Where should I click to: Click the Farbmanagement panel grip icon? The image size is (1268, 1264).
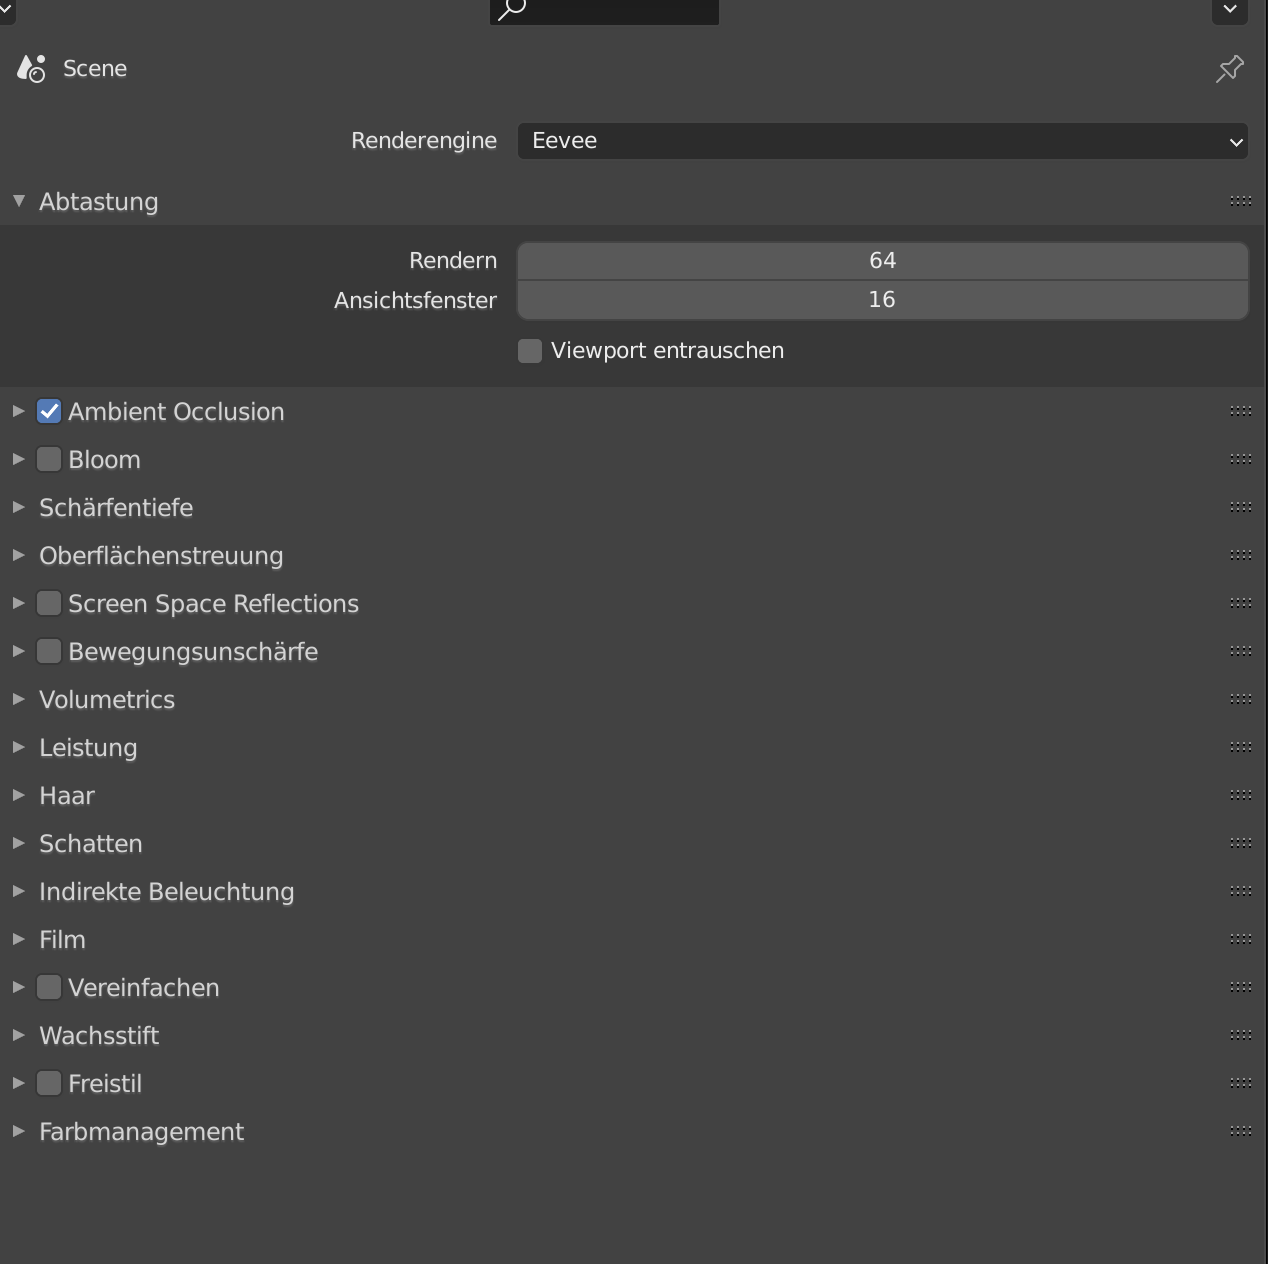coord(1240,1131)
